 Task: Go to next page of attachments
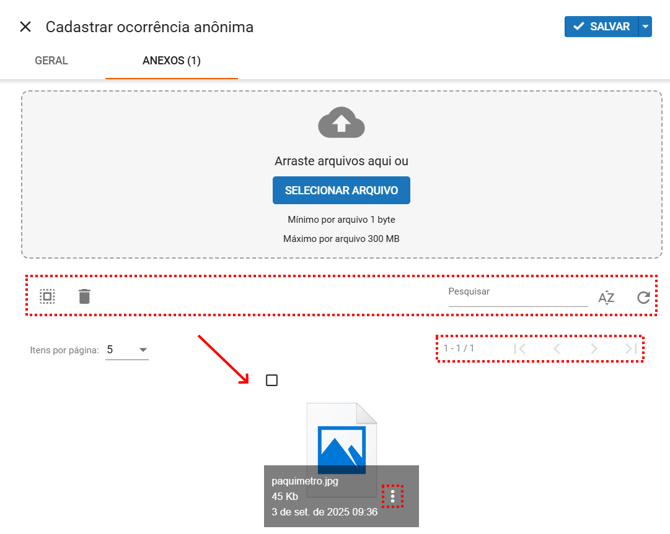coord(594,349)
